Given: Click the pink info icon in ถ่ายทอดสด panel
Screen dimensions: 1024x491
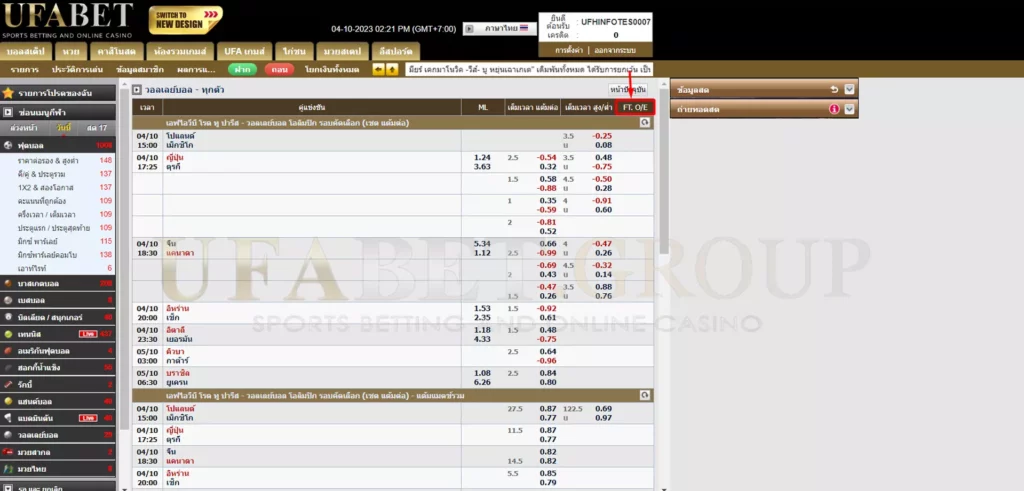Looking at the screenshot, I should tap(835, 108).
